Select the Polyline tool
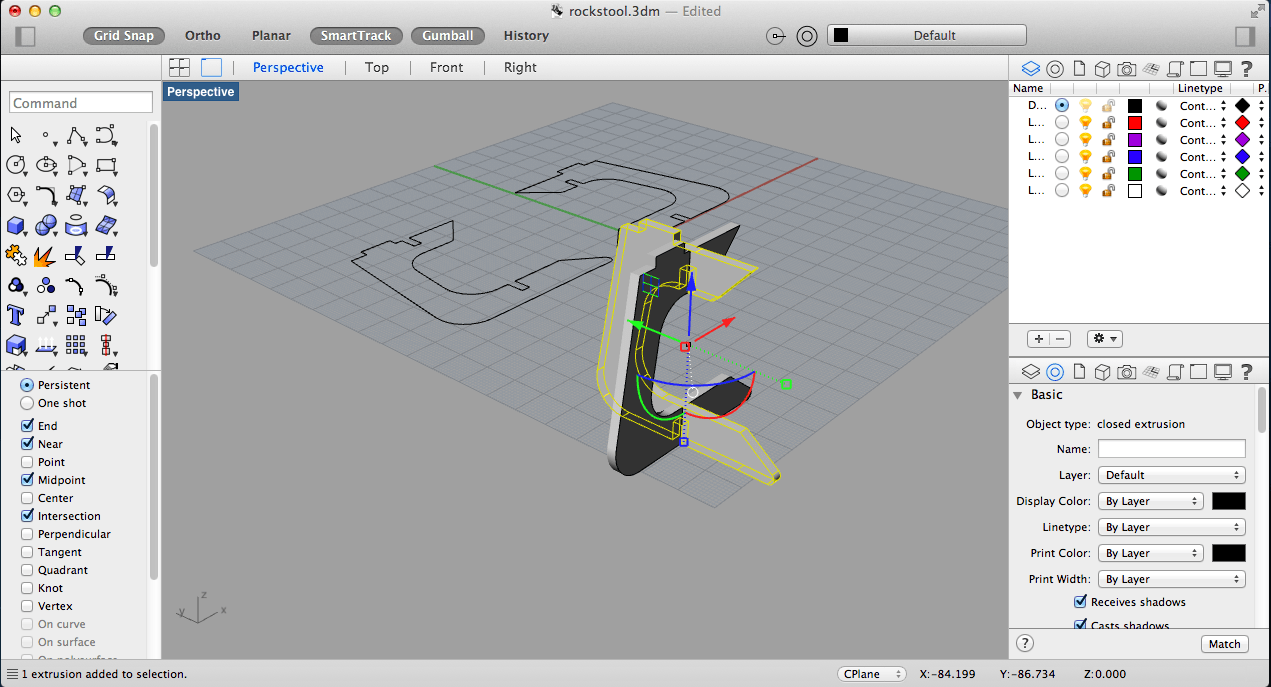Screen dimensions: 1271x687 click(x=76, y=135)
